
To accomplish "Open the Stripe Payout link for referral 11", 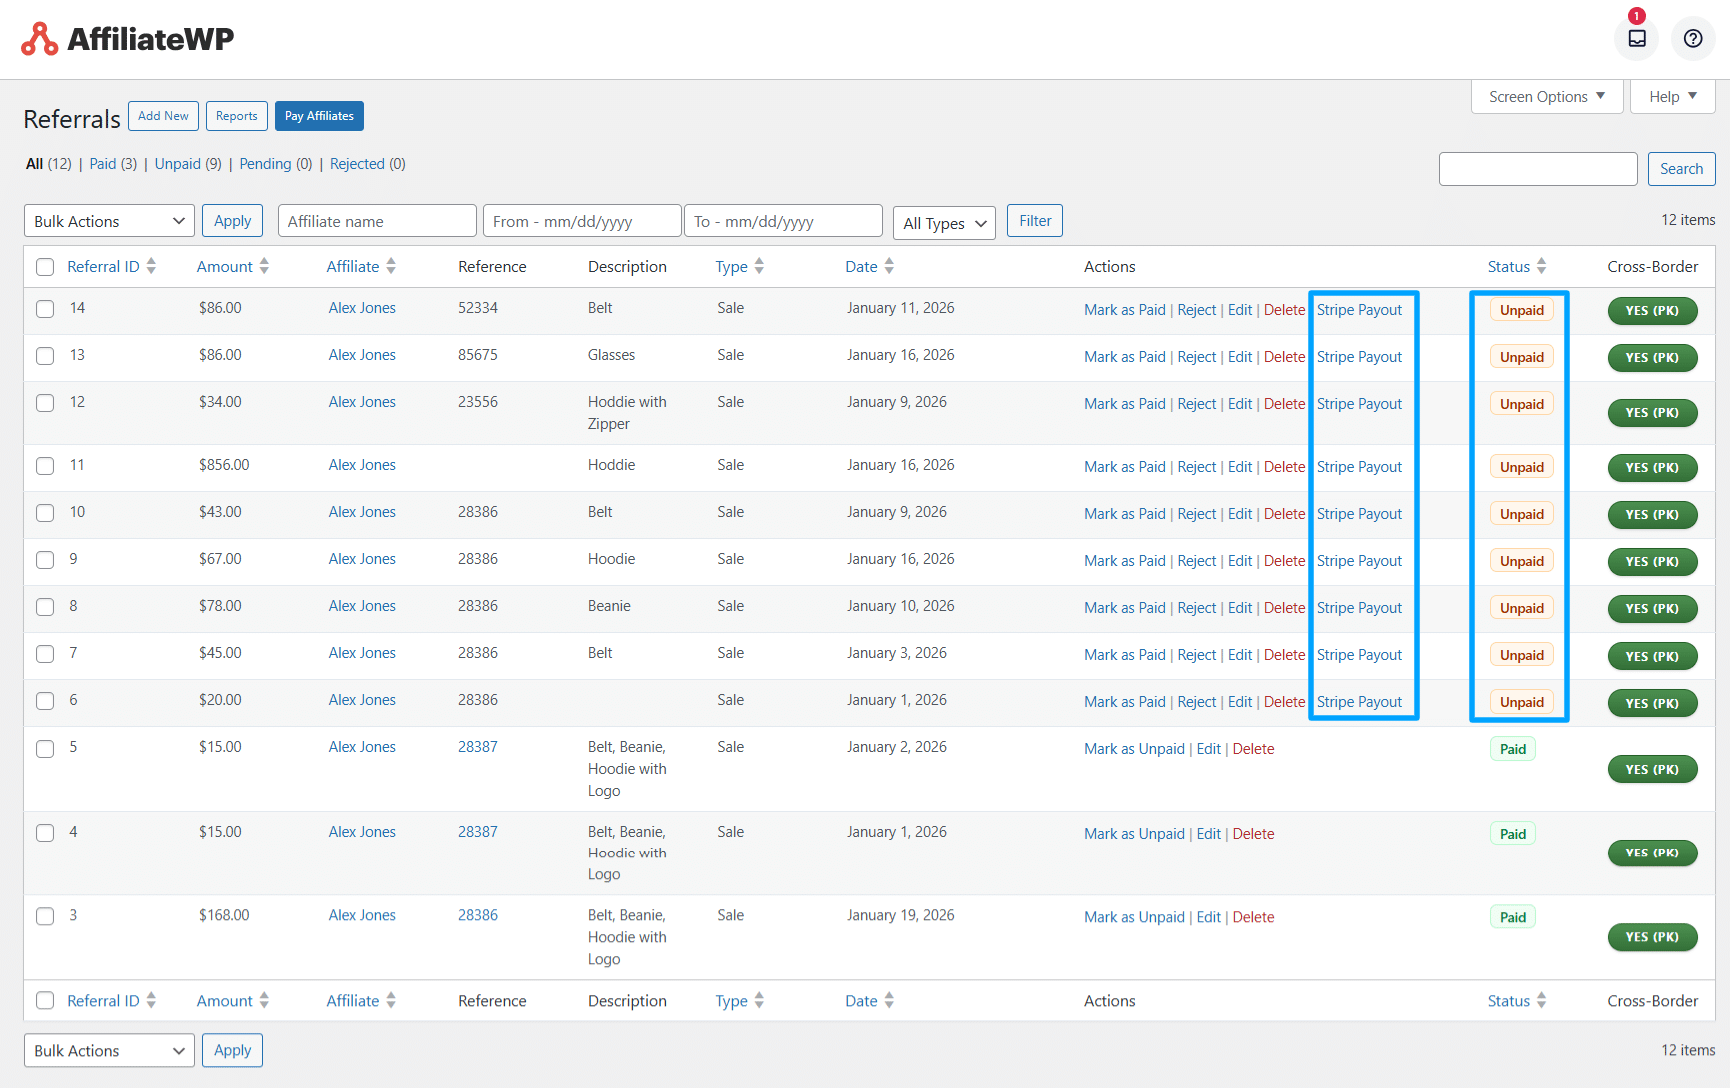I will click(1359, 466).
